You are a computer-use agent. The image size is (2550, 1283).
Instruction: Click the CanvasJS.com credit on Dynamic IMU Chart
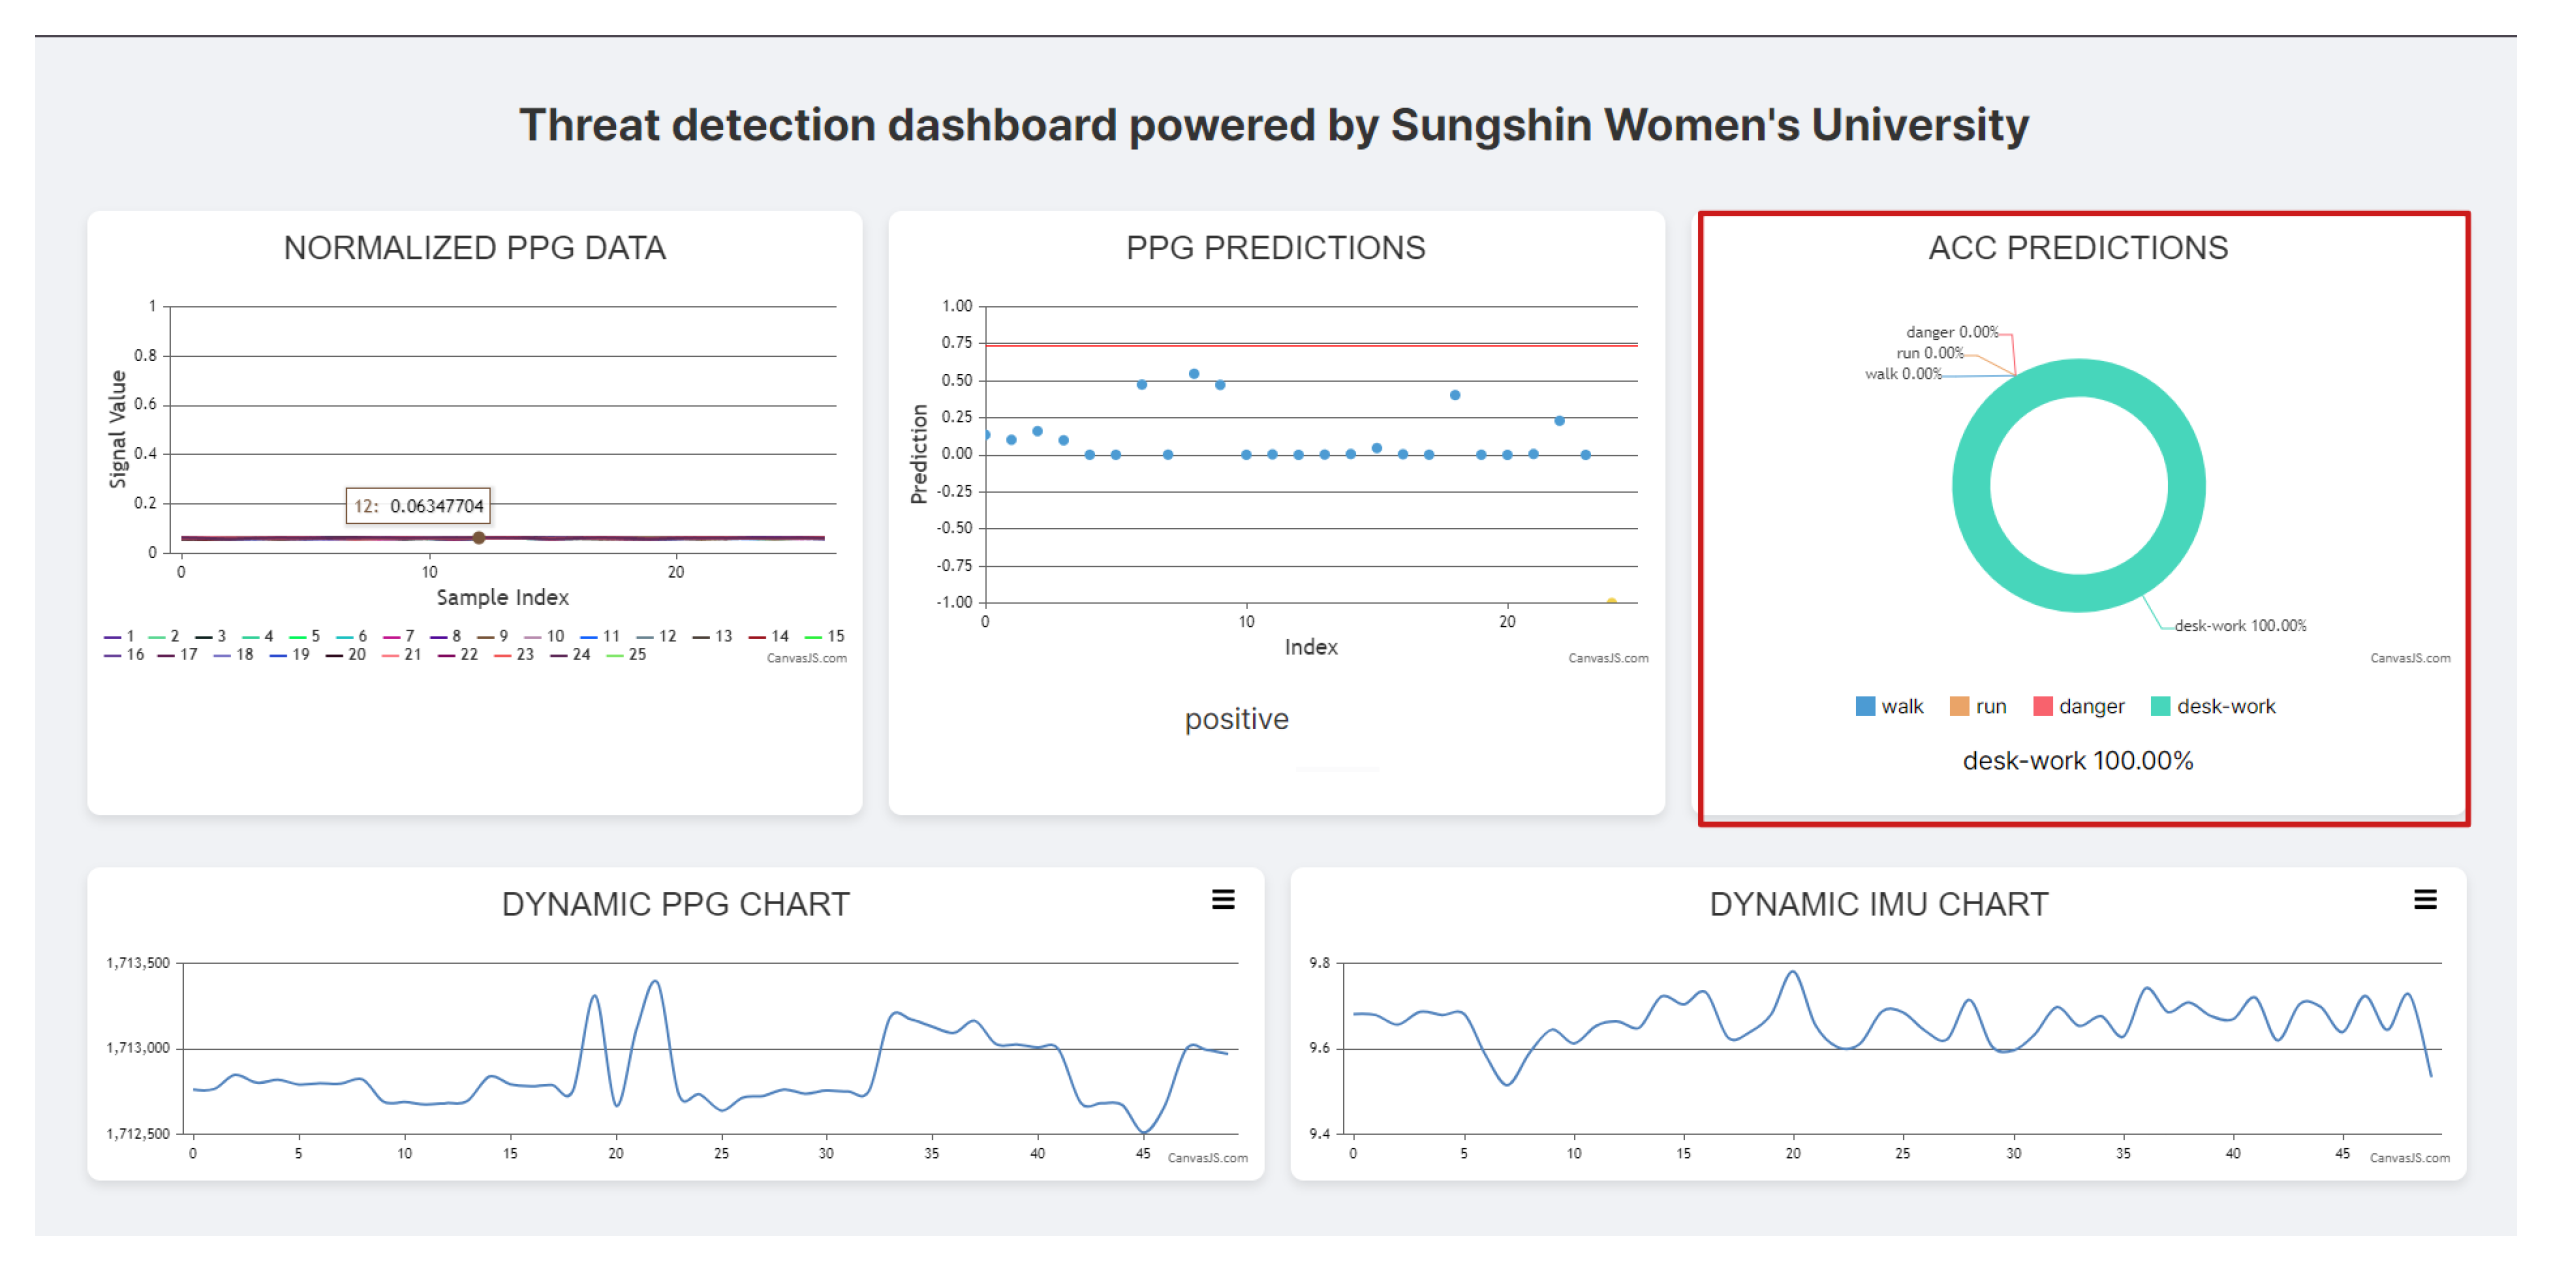click(2408, 1158)
